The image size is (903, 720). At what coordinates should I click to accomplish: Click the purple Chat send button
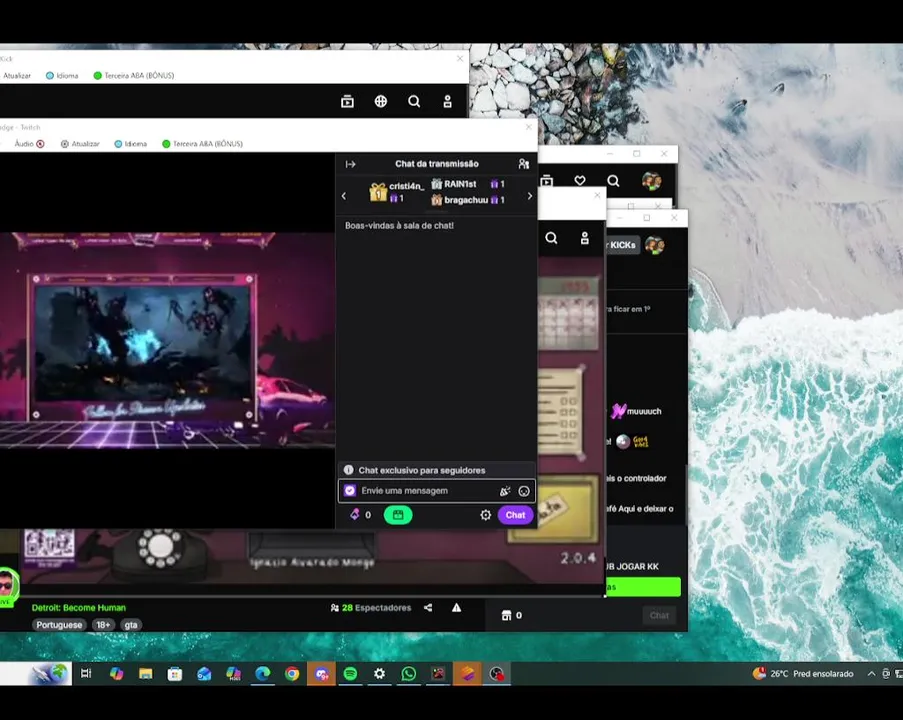pos(515,515)
